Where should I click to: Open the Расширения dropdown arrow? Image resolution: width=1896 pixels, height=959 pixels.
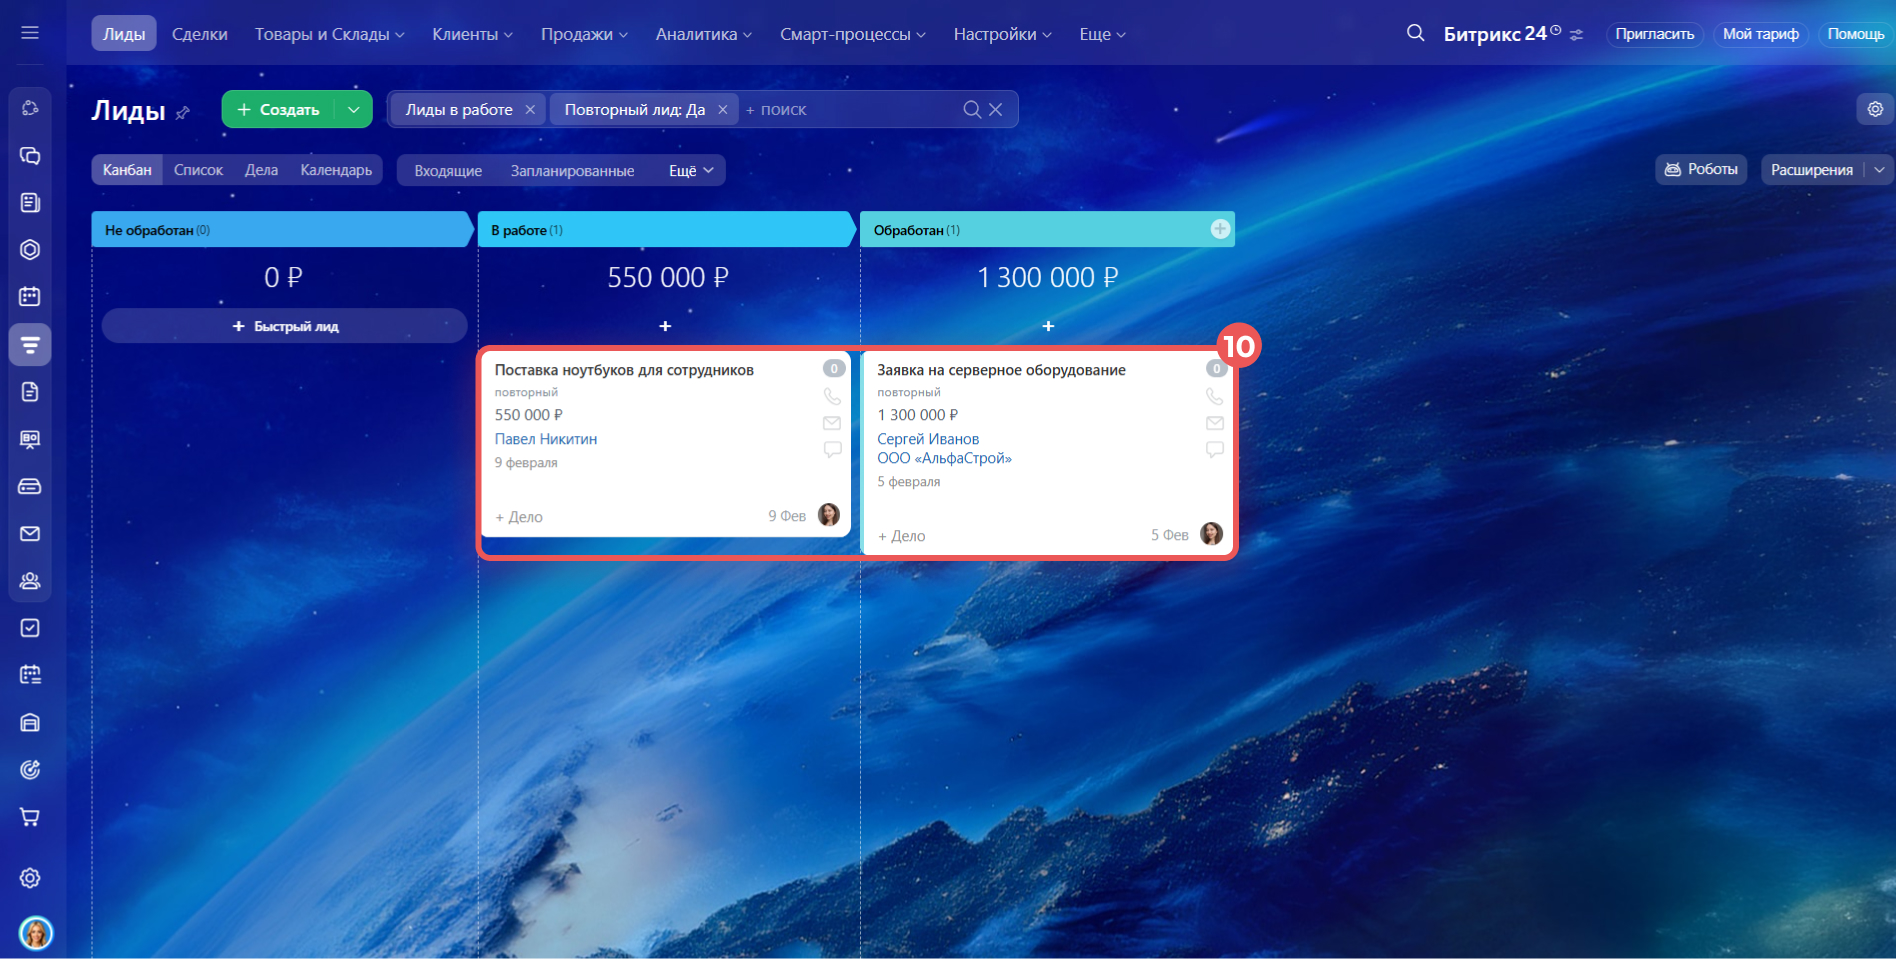[x=1879, y=170]
